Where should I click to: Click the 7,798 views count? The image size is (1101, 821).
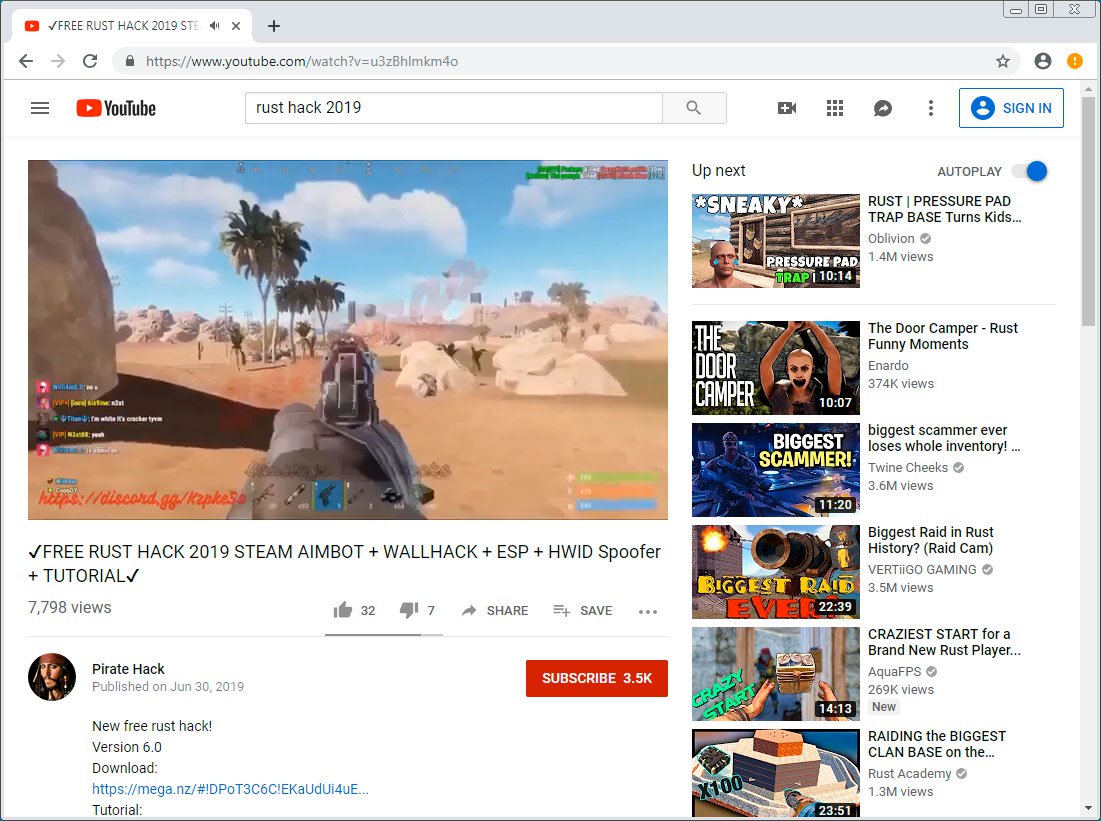pyautogui.click(x=70, y=607)
